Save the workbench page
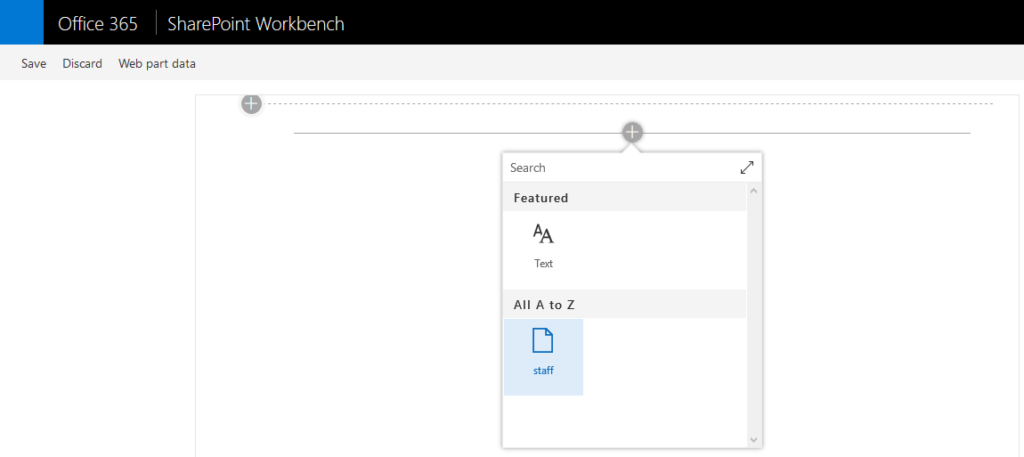 click(33, 63)
